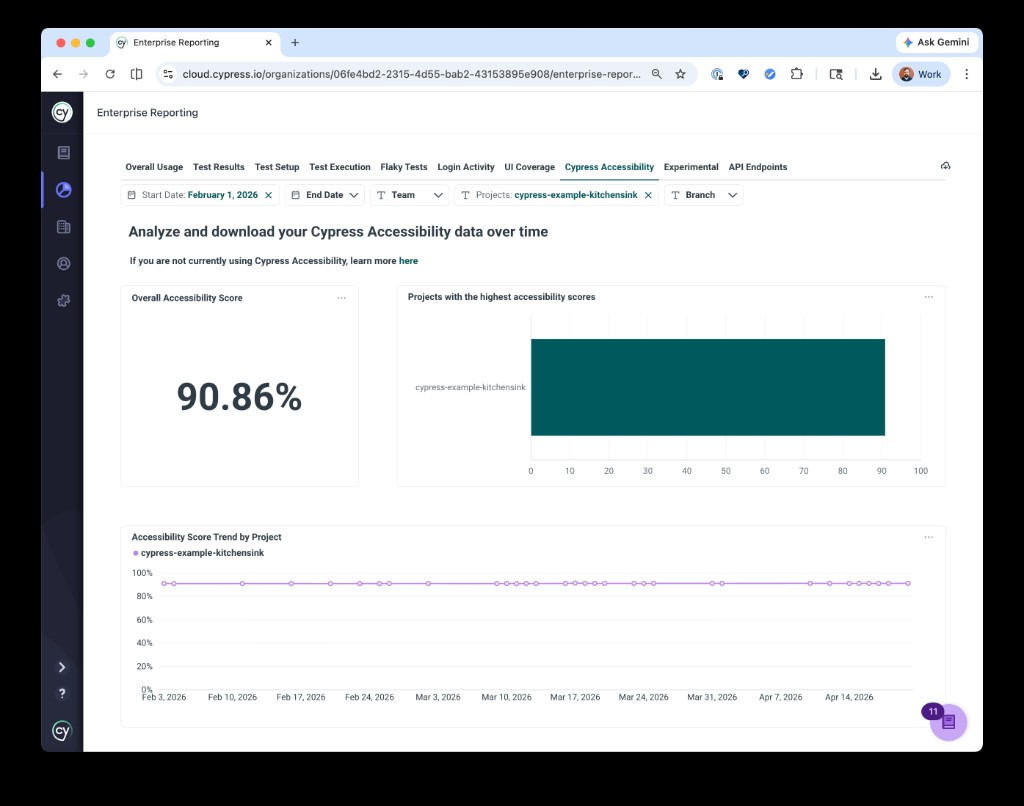This screenshot has width=1024, height=806.
Task: Switch to the API Endpoints tab
Action: (758, 167)
